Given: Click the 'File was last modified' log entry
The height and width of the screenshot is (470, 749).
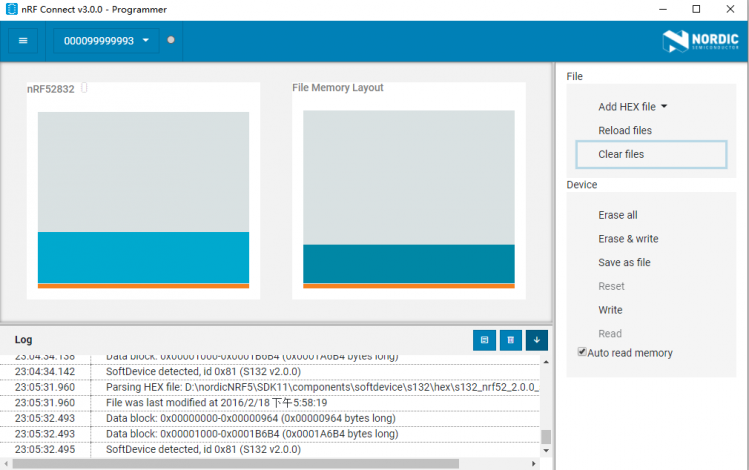Looking at the screenshot, I should [270, 403].
